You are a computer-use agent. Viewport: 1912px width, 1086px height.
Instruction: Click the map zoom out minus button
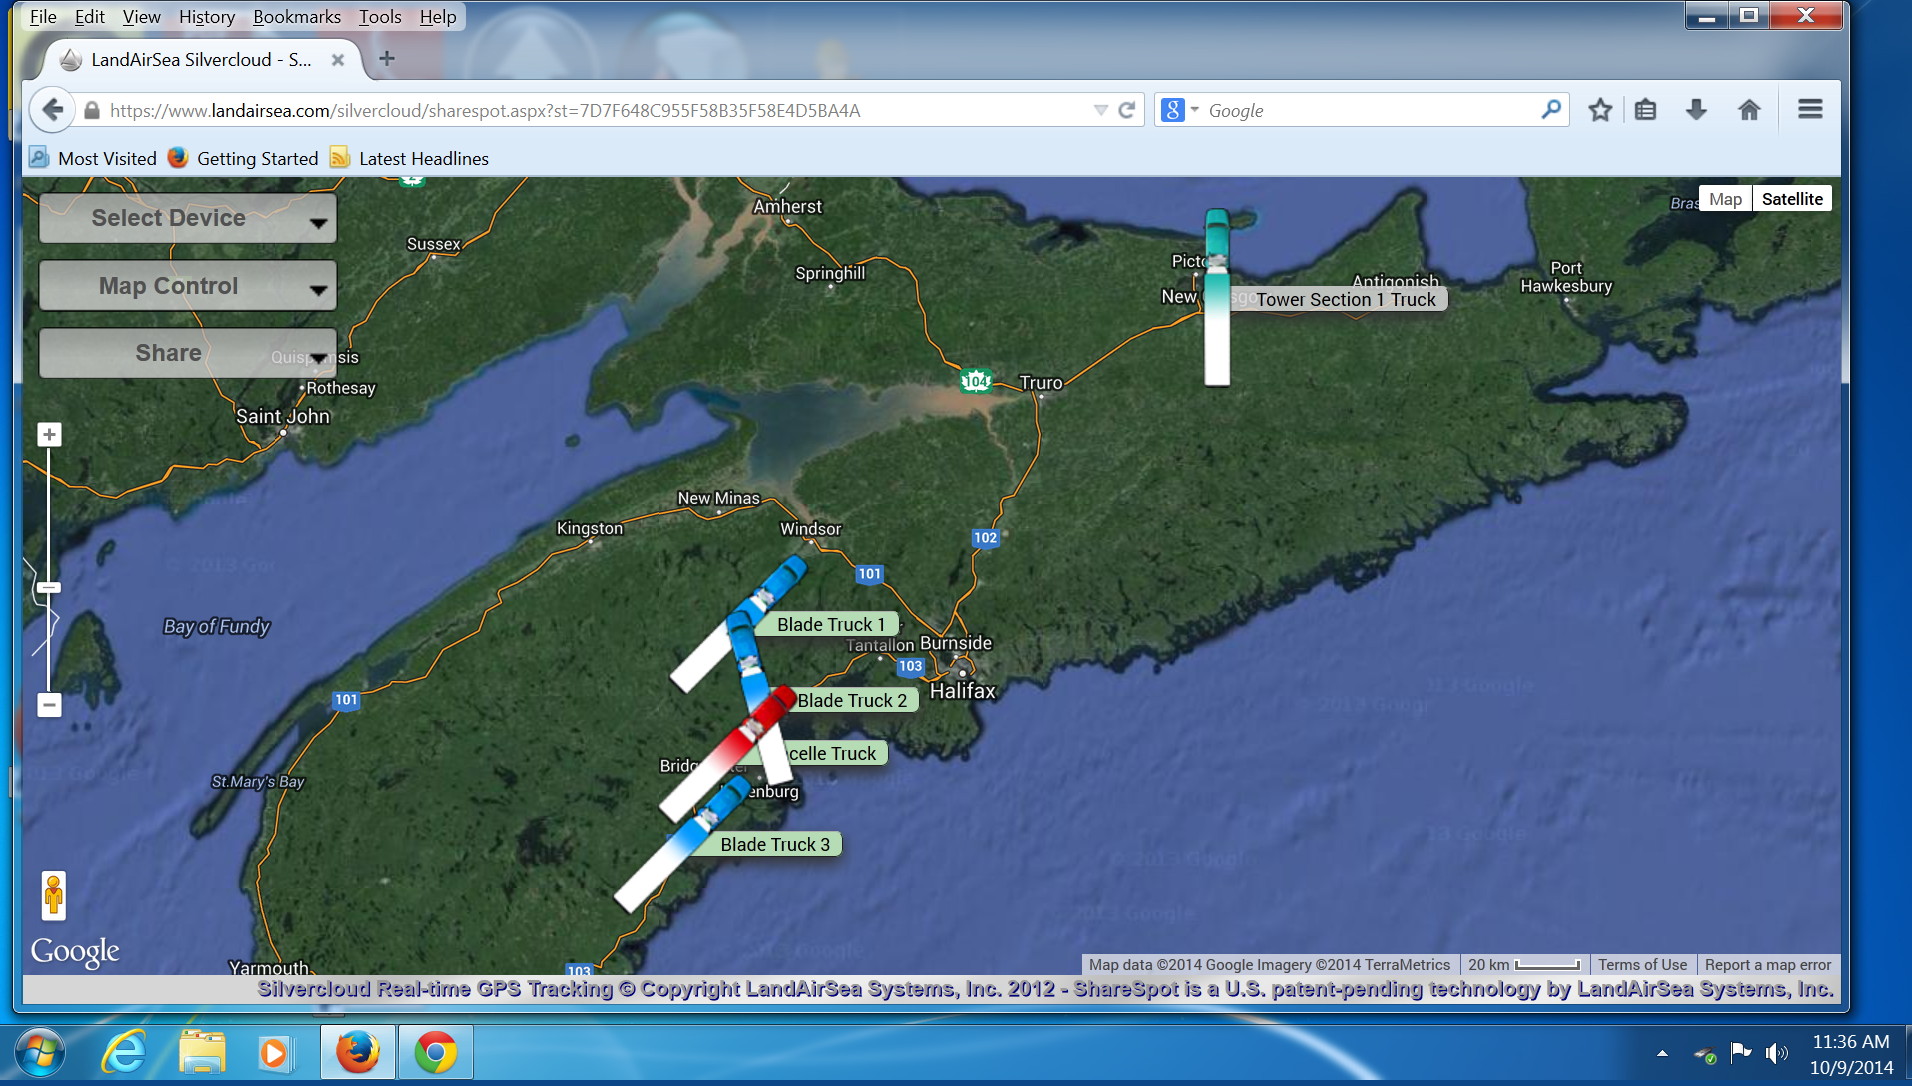[x=49, y=705]
